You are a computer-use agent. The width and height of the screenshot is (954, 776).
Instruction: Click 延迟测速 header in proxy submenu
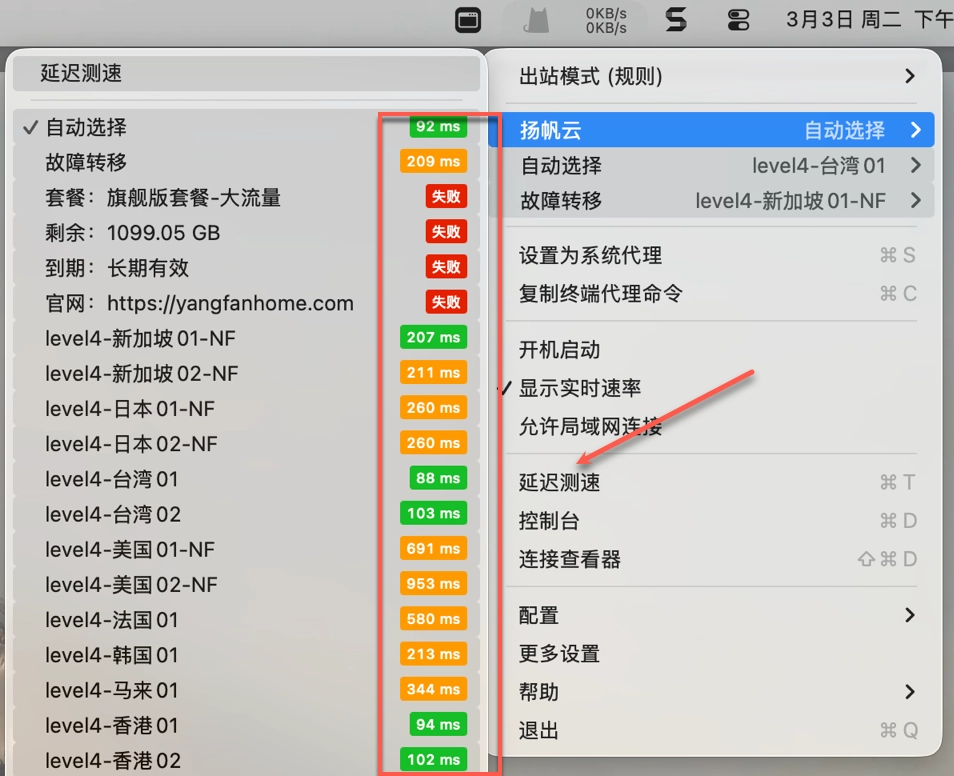(246, 74)
